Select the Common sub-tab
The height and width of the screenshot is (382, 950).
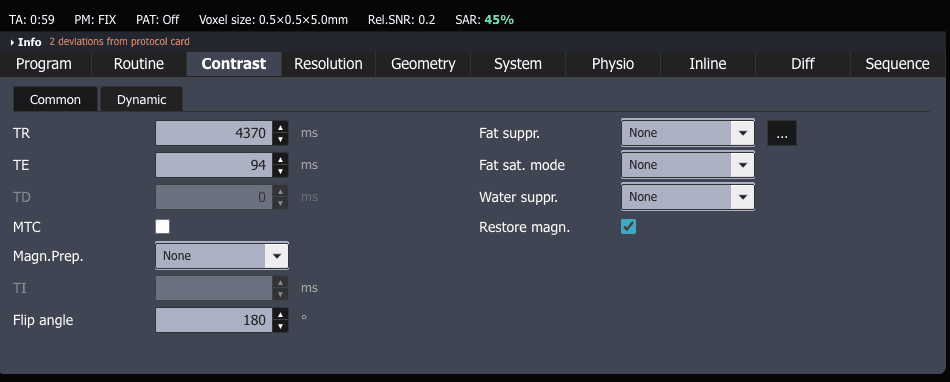(x=55, y=99)
